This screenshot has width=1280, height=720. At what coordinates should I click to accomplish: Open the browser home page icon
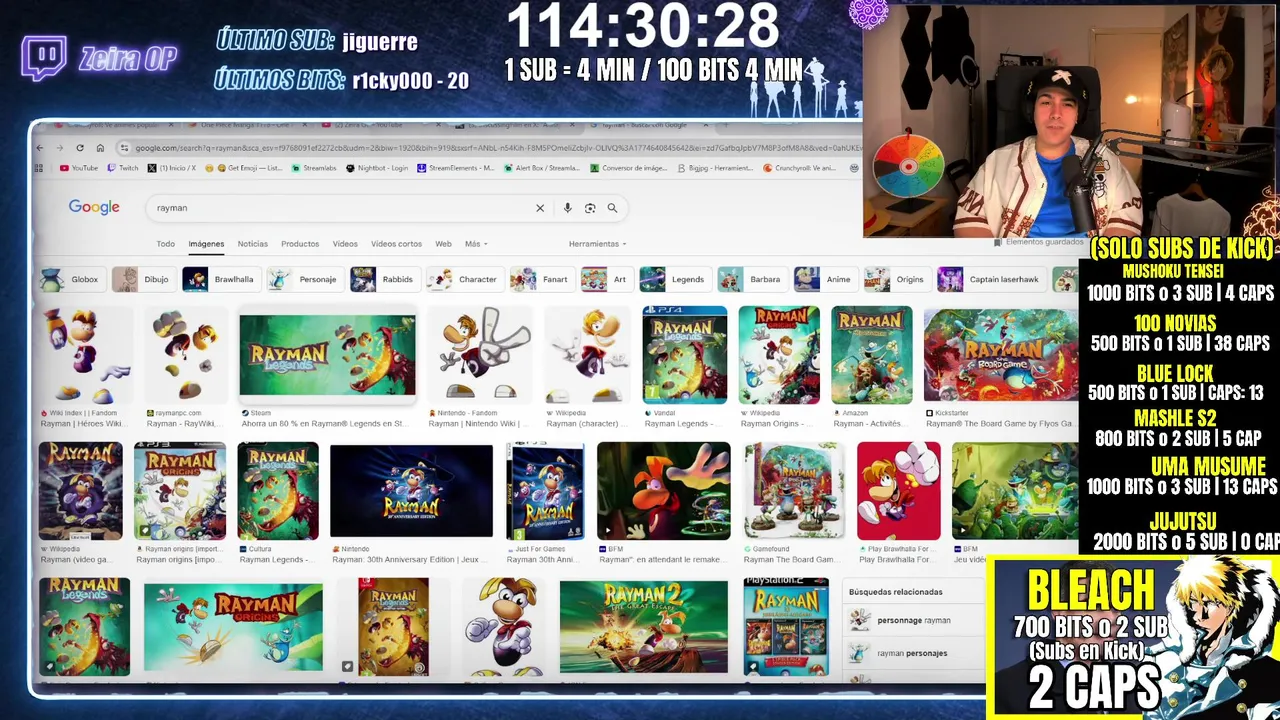point(100,148)
